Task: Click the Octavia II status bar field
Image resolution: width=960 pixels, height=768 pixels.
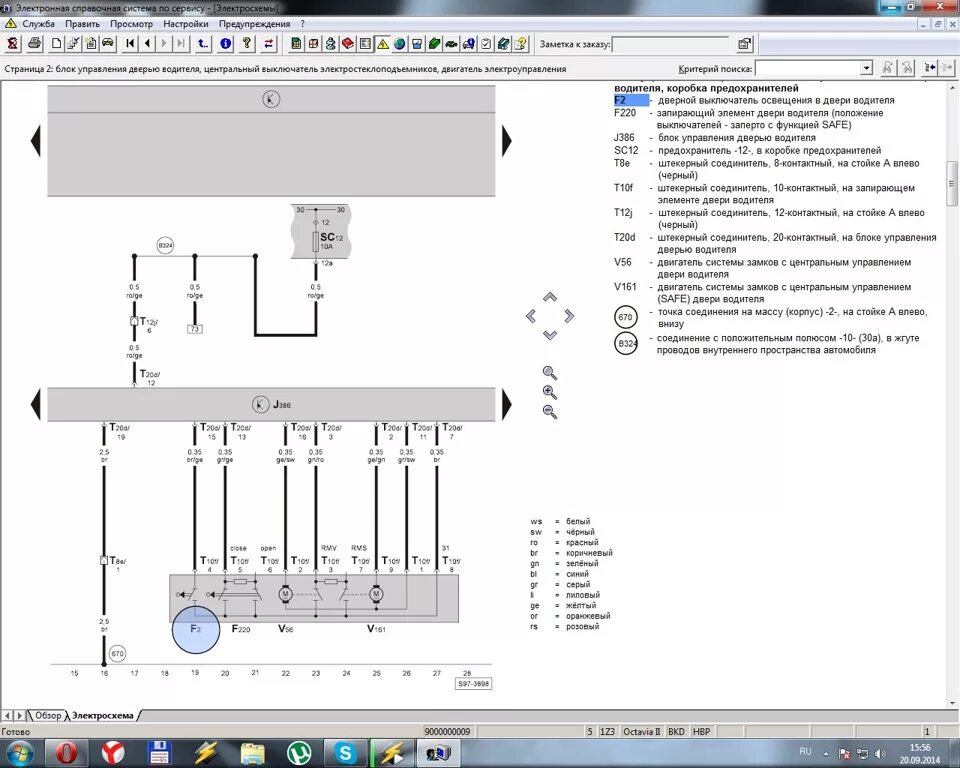Action: (x=641, y=731)
